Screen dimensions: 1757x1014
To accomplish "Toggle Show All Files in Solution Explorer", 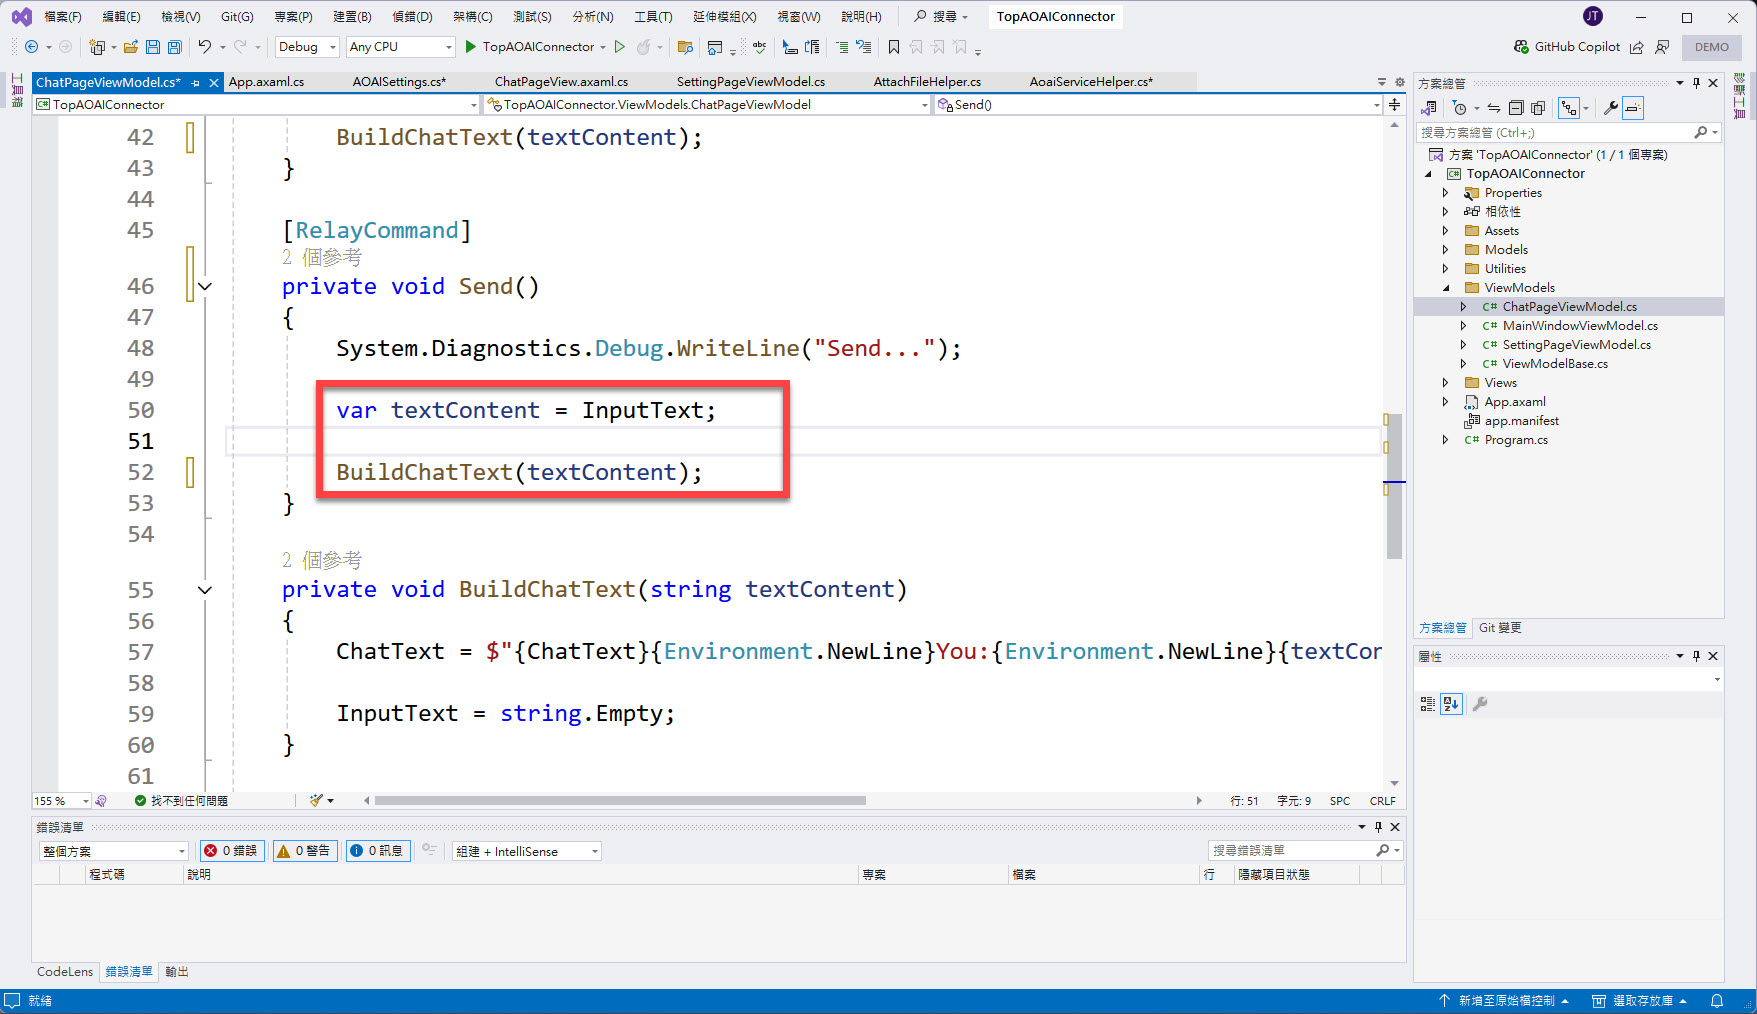I will [1538, 108].
